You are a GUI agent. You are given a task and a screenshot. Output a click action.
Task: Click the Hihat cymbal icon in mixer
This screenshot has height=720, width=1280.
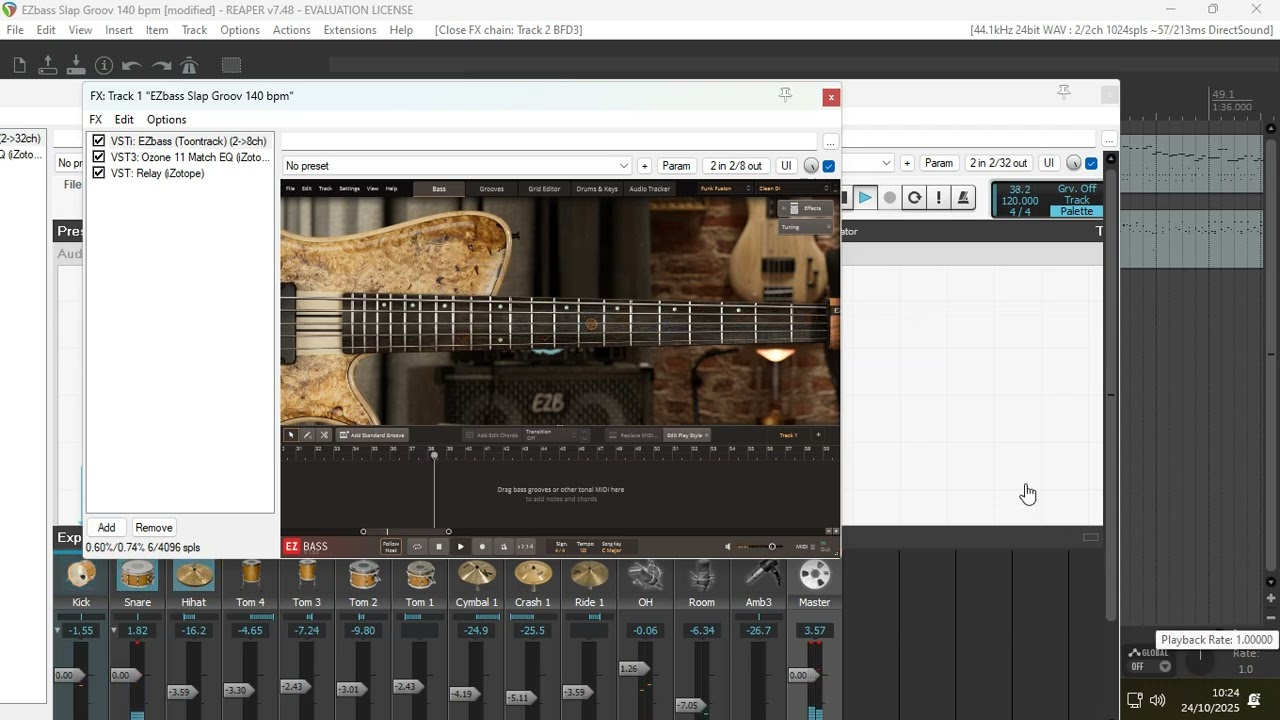194,575
